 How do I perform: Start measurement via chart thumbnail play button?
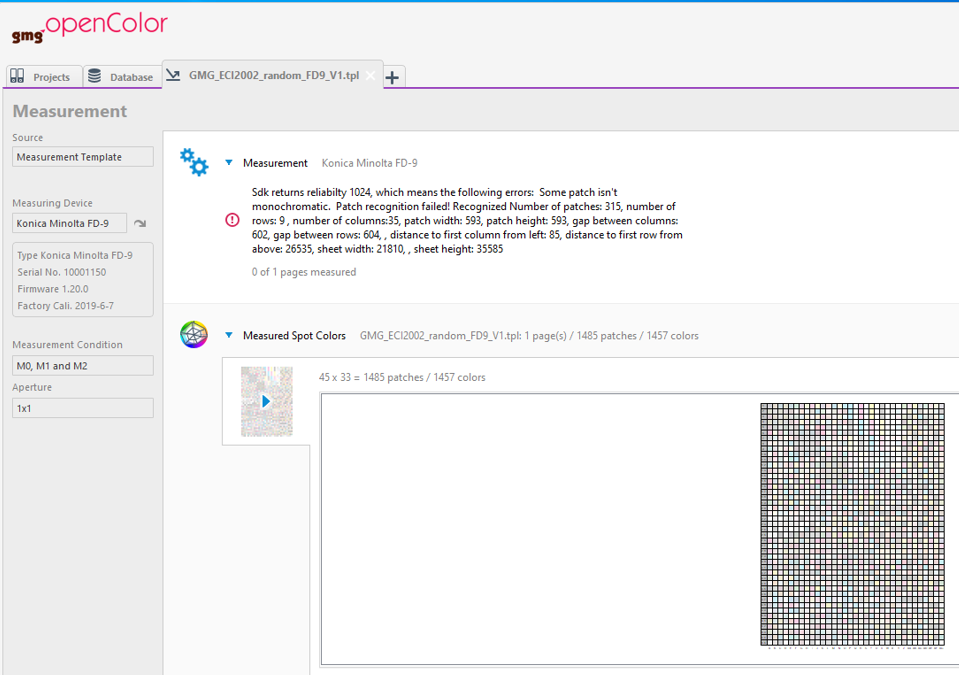(x=266, y=401)
